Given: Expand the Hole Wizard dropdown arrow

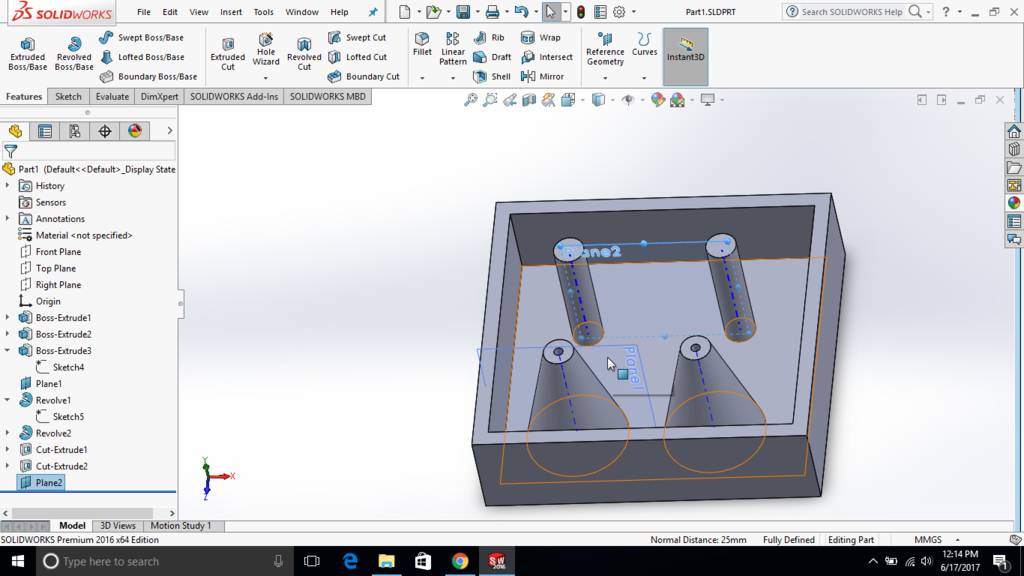Looking at the screenshot, I should coord(266,78).
